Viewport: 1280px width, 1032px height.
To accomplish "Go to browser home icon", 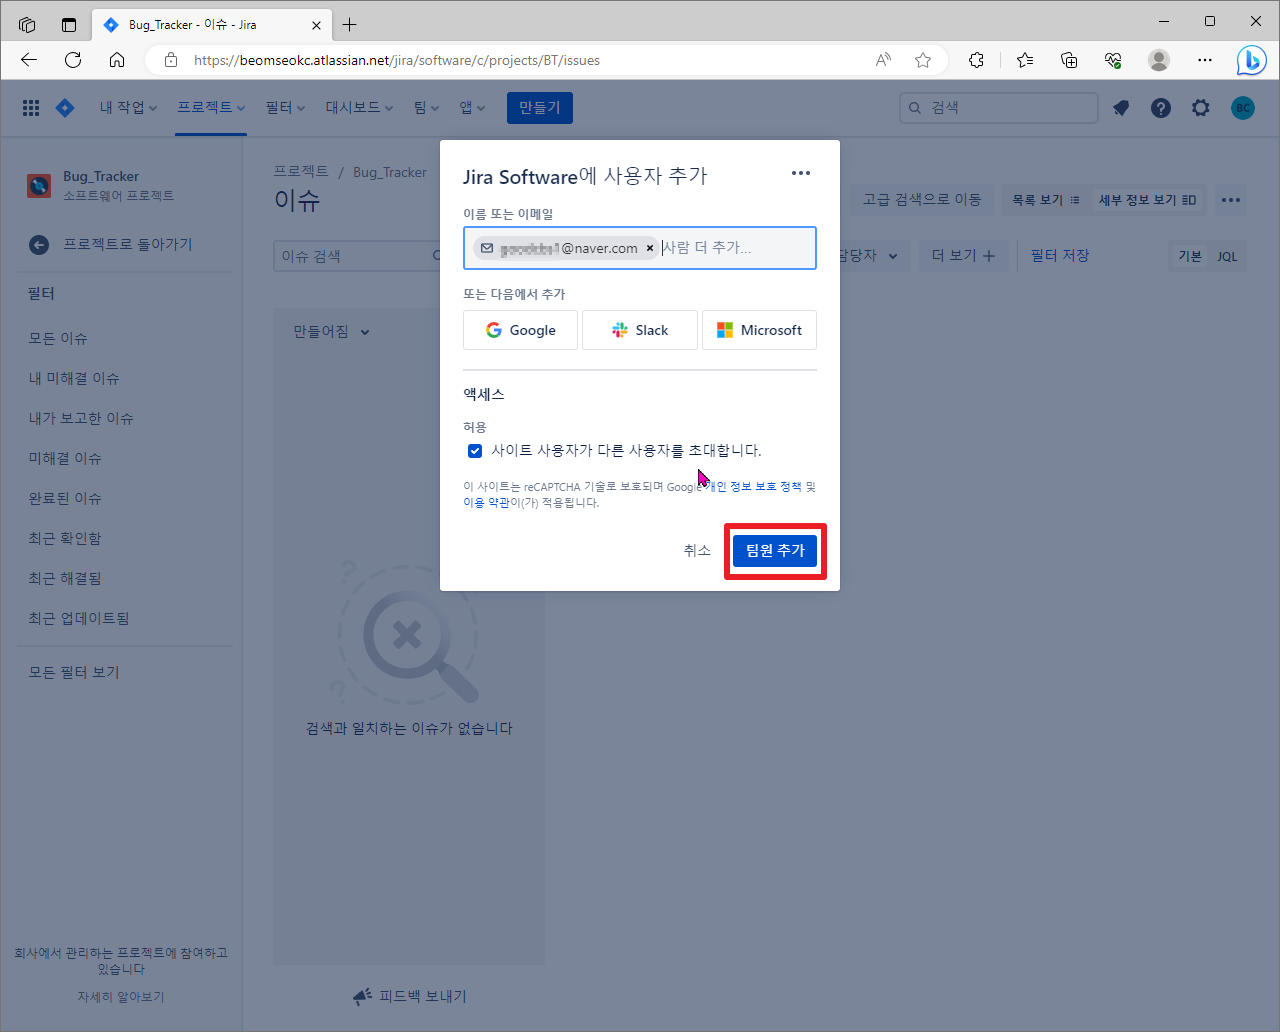I will pyautogui.click(x=117, y=60).
